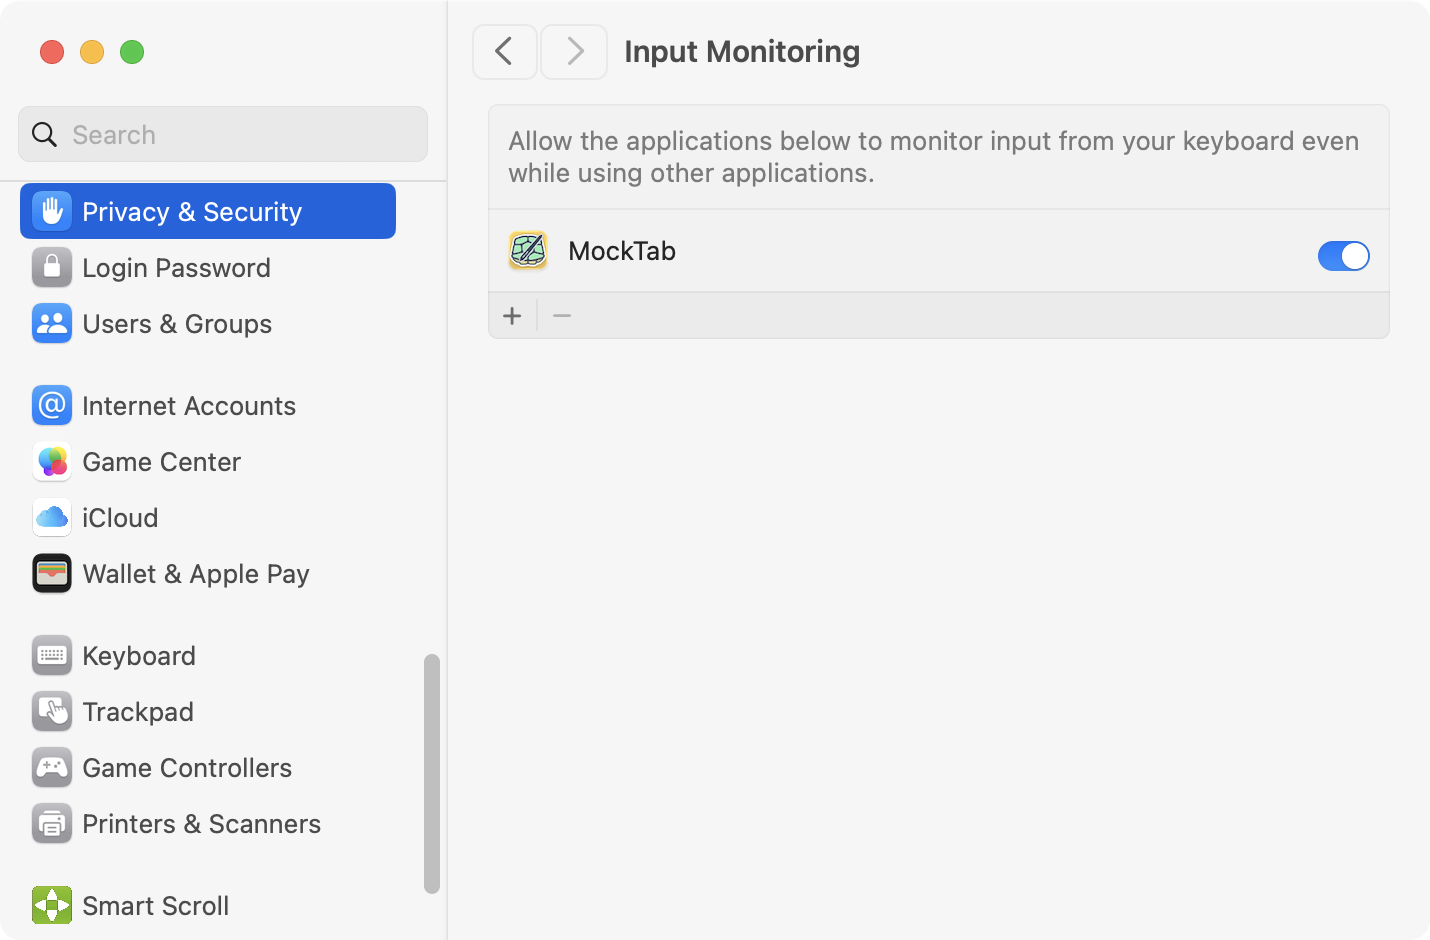
Task: Open Login Password settings
Action: coord(208,267)
